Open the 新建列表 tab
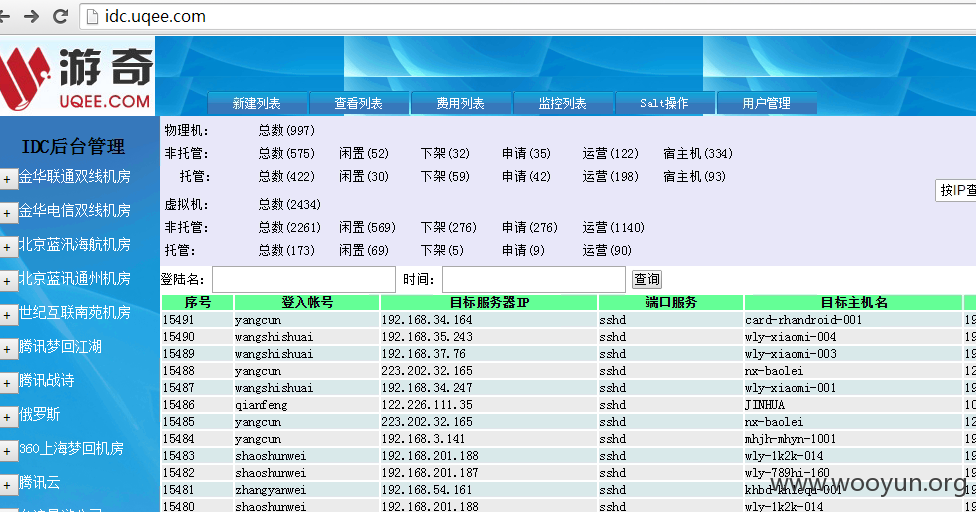Screen dimensions: 976x512 point(257,103)
